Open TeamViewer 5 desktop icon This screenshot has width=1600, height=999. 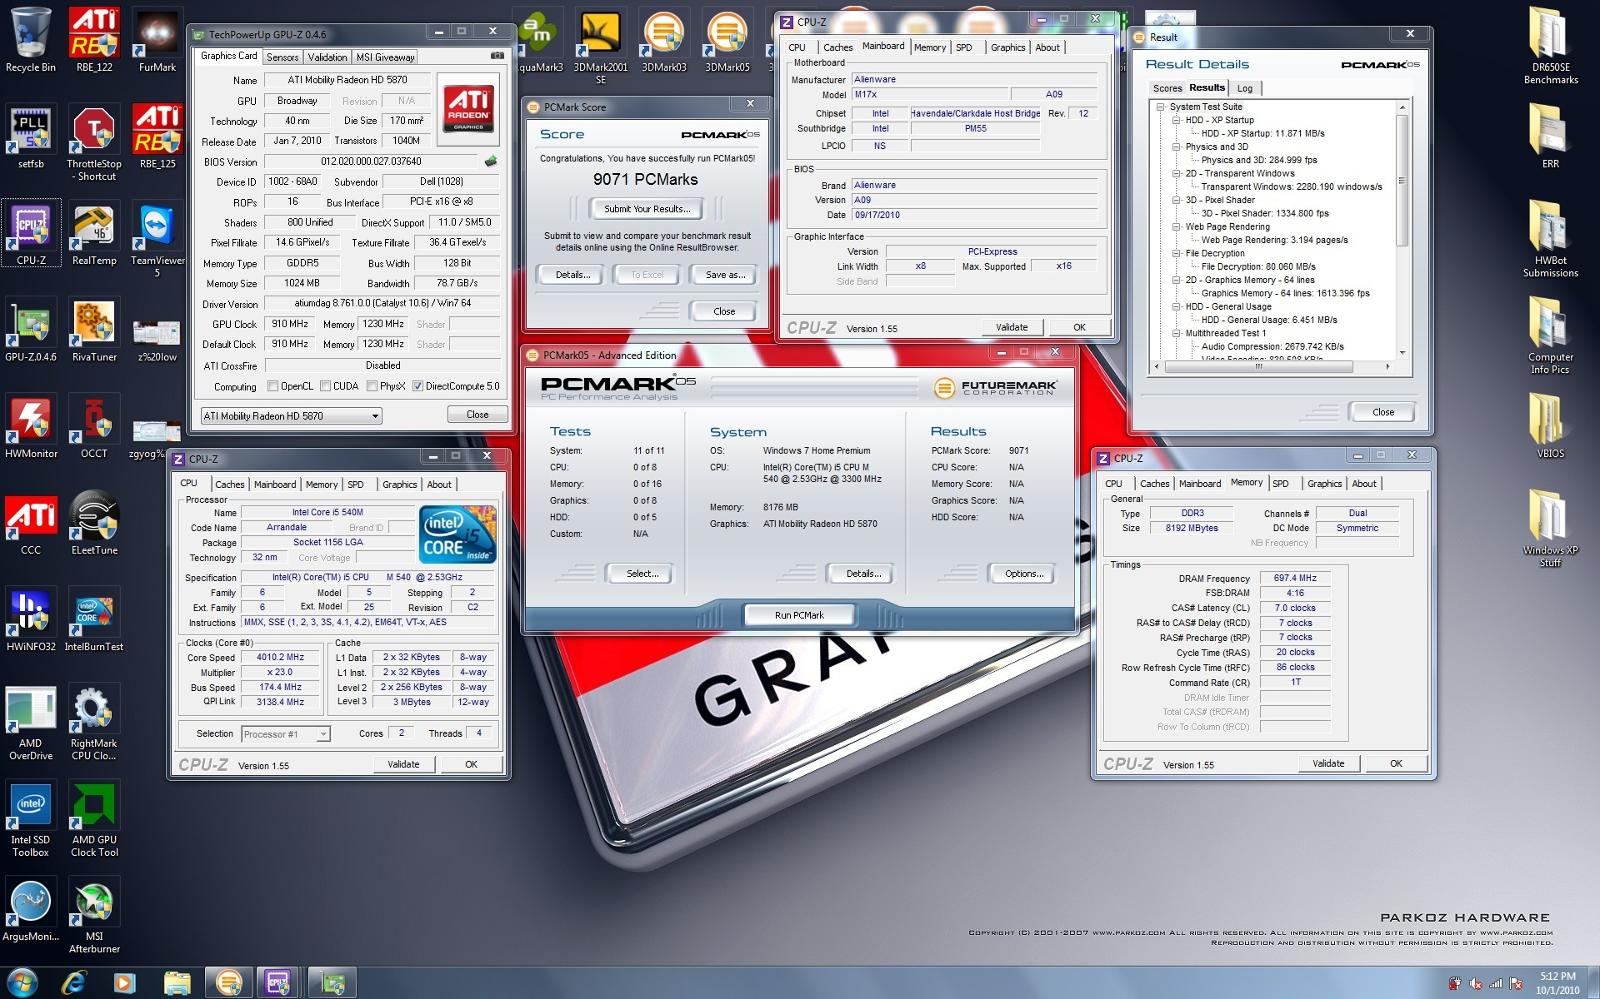tap(157, 240)
